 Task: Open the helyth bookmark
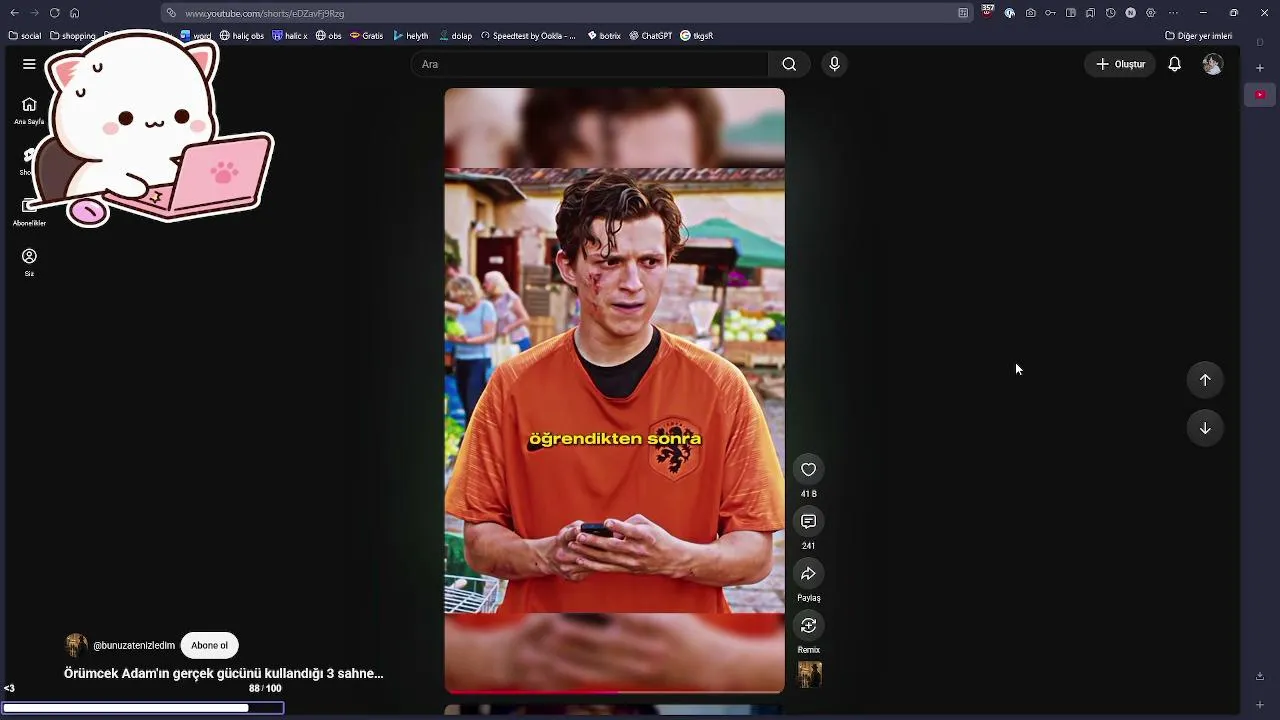(411, 36)
